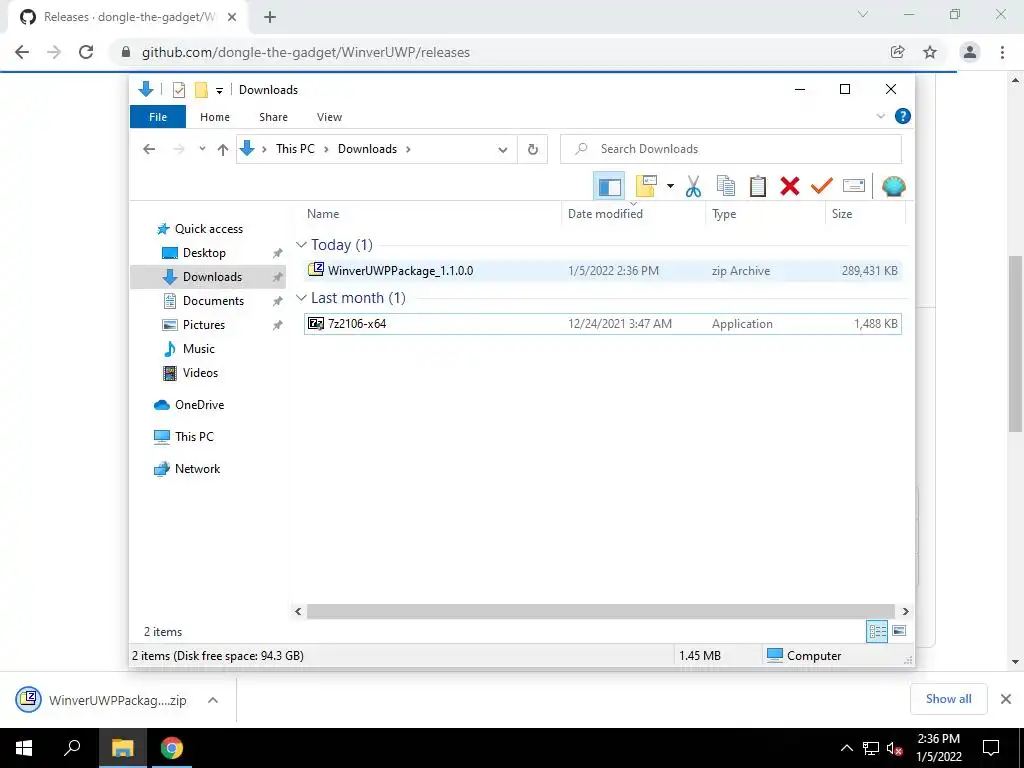This screenshot has height=768, width=1024.
Task: Open Windows Start menu
Action: pos(24,748)
